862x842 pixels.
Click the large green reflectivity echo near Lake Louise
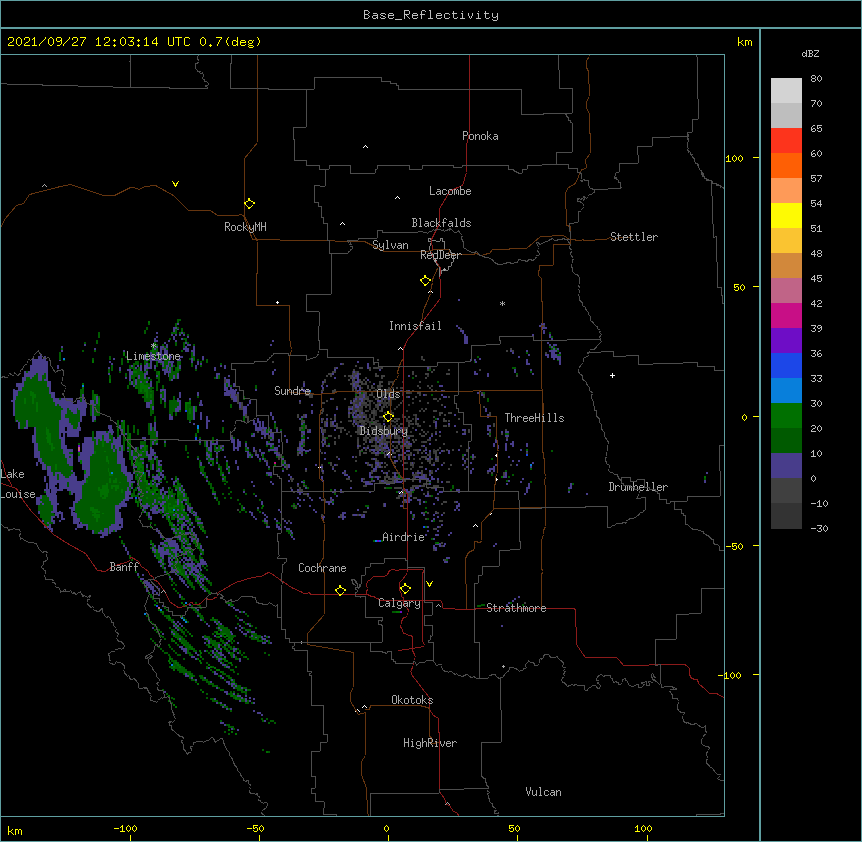coord(103,486)
